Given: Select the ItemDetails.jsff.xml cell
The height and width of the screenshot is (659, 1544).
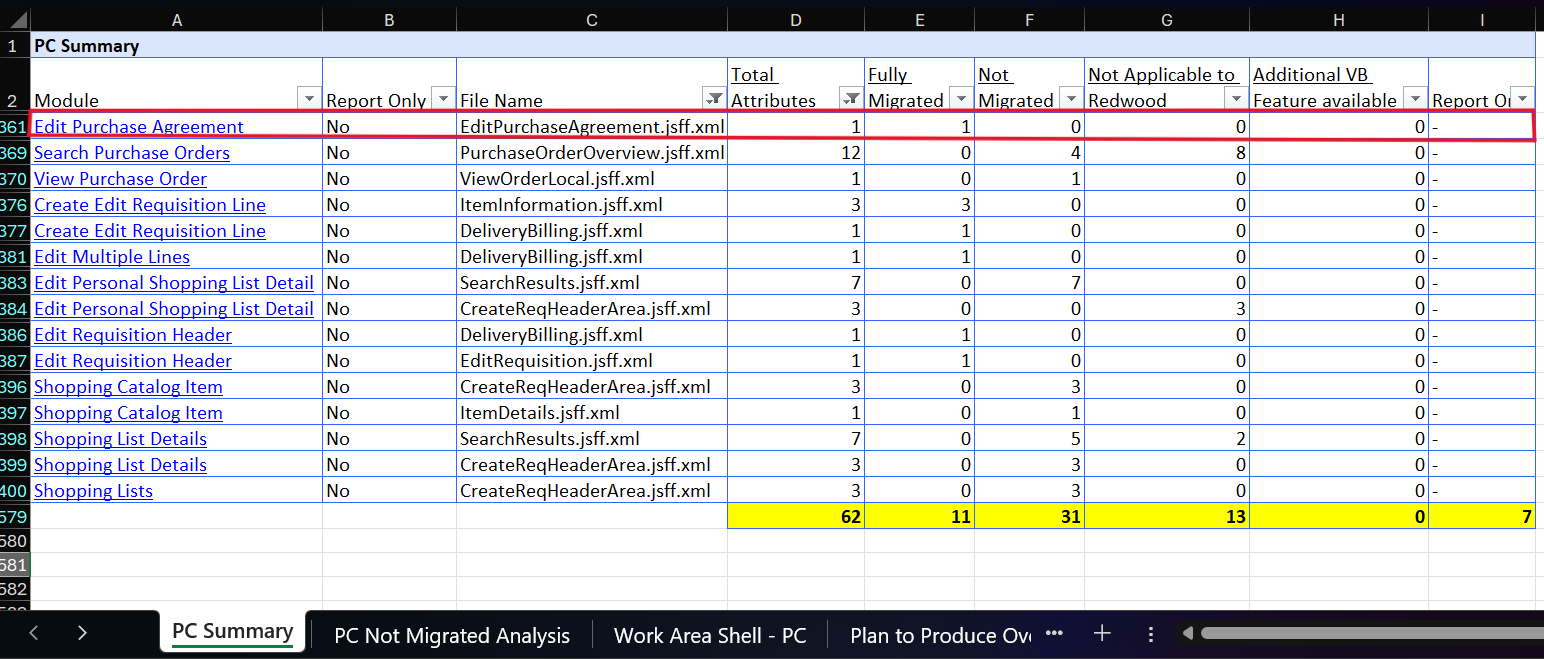Looking at the screenshot, I should (x=592, y=413).
